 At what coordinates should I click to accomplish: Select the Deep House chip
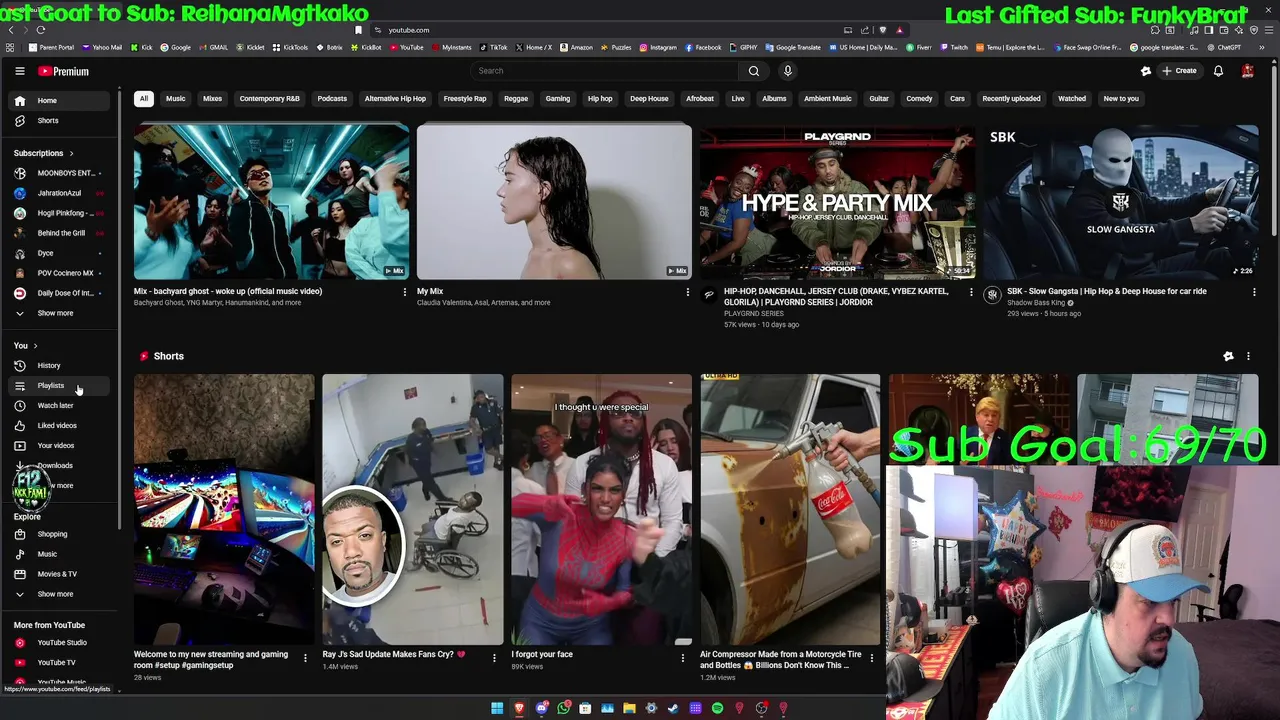(649, 98)
